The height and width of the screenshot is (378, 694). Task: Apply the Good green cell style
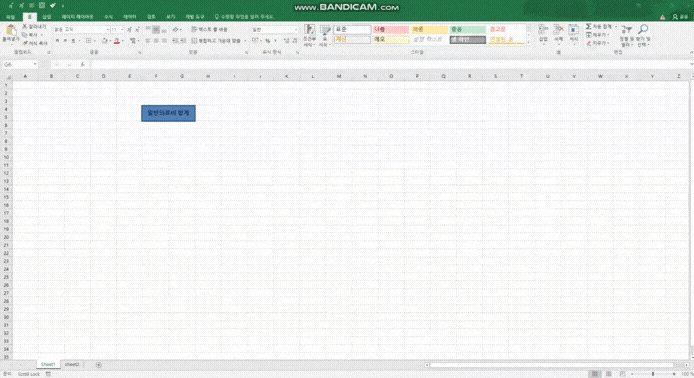click(467, 30)
